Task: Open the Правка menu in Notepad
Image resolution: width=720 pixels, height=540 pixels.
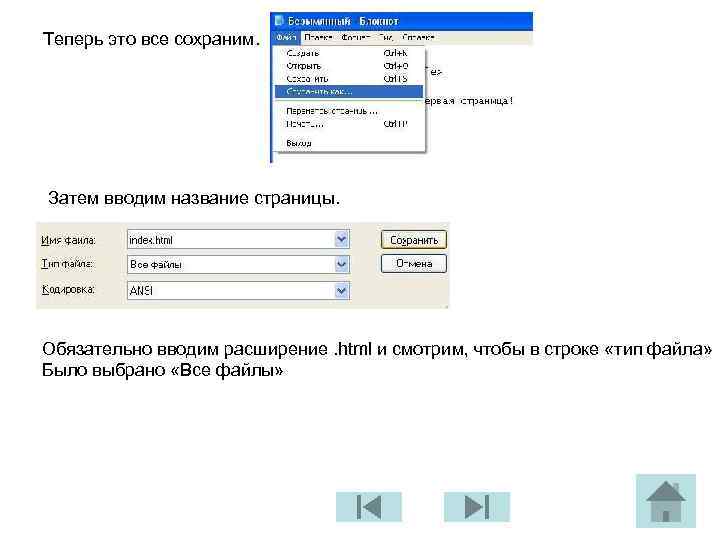Action: pos(318,37)
